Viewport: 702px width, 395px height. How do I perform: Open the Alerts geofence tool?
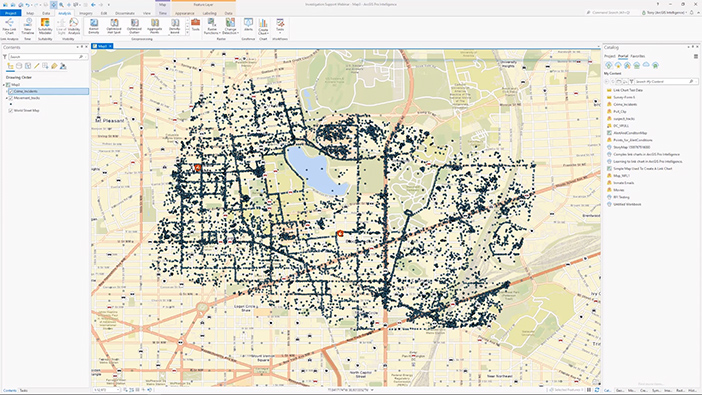coord(248,25)
